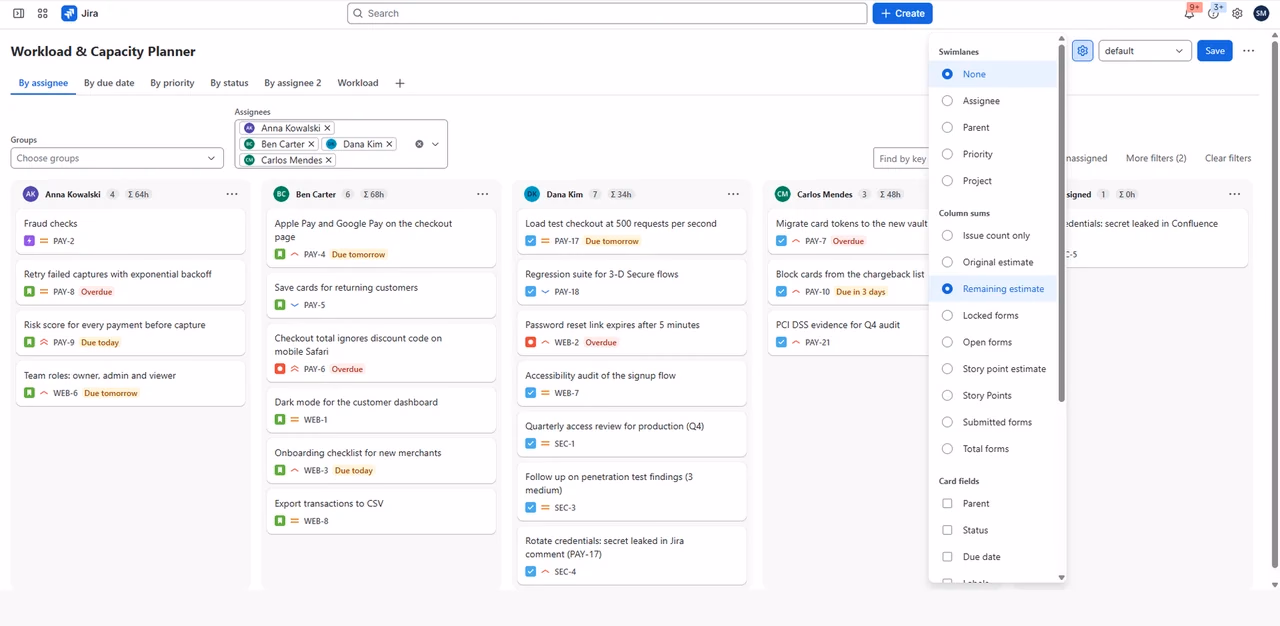Click the epic icon on PAY-2 card
The width and height of the screenshot is (1280, 626).
coord(29,241)
